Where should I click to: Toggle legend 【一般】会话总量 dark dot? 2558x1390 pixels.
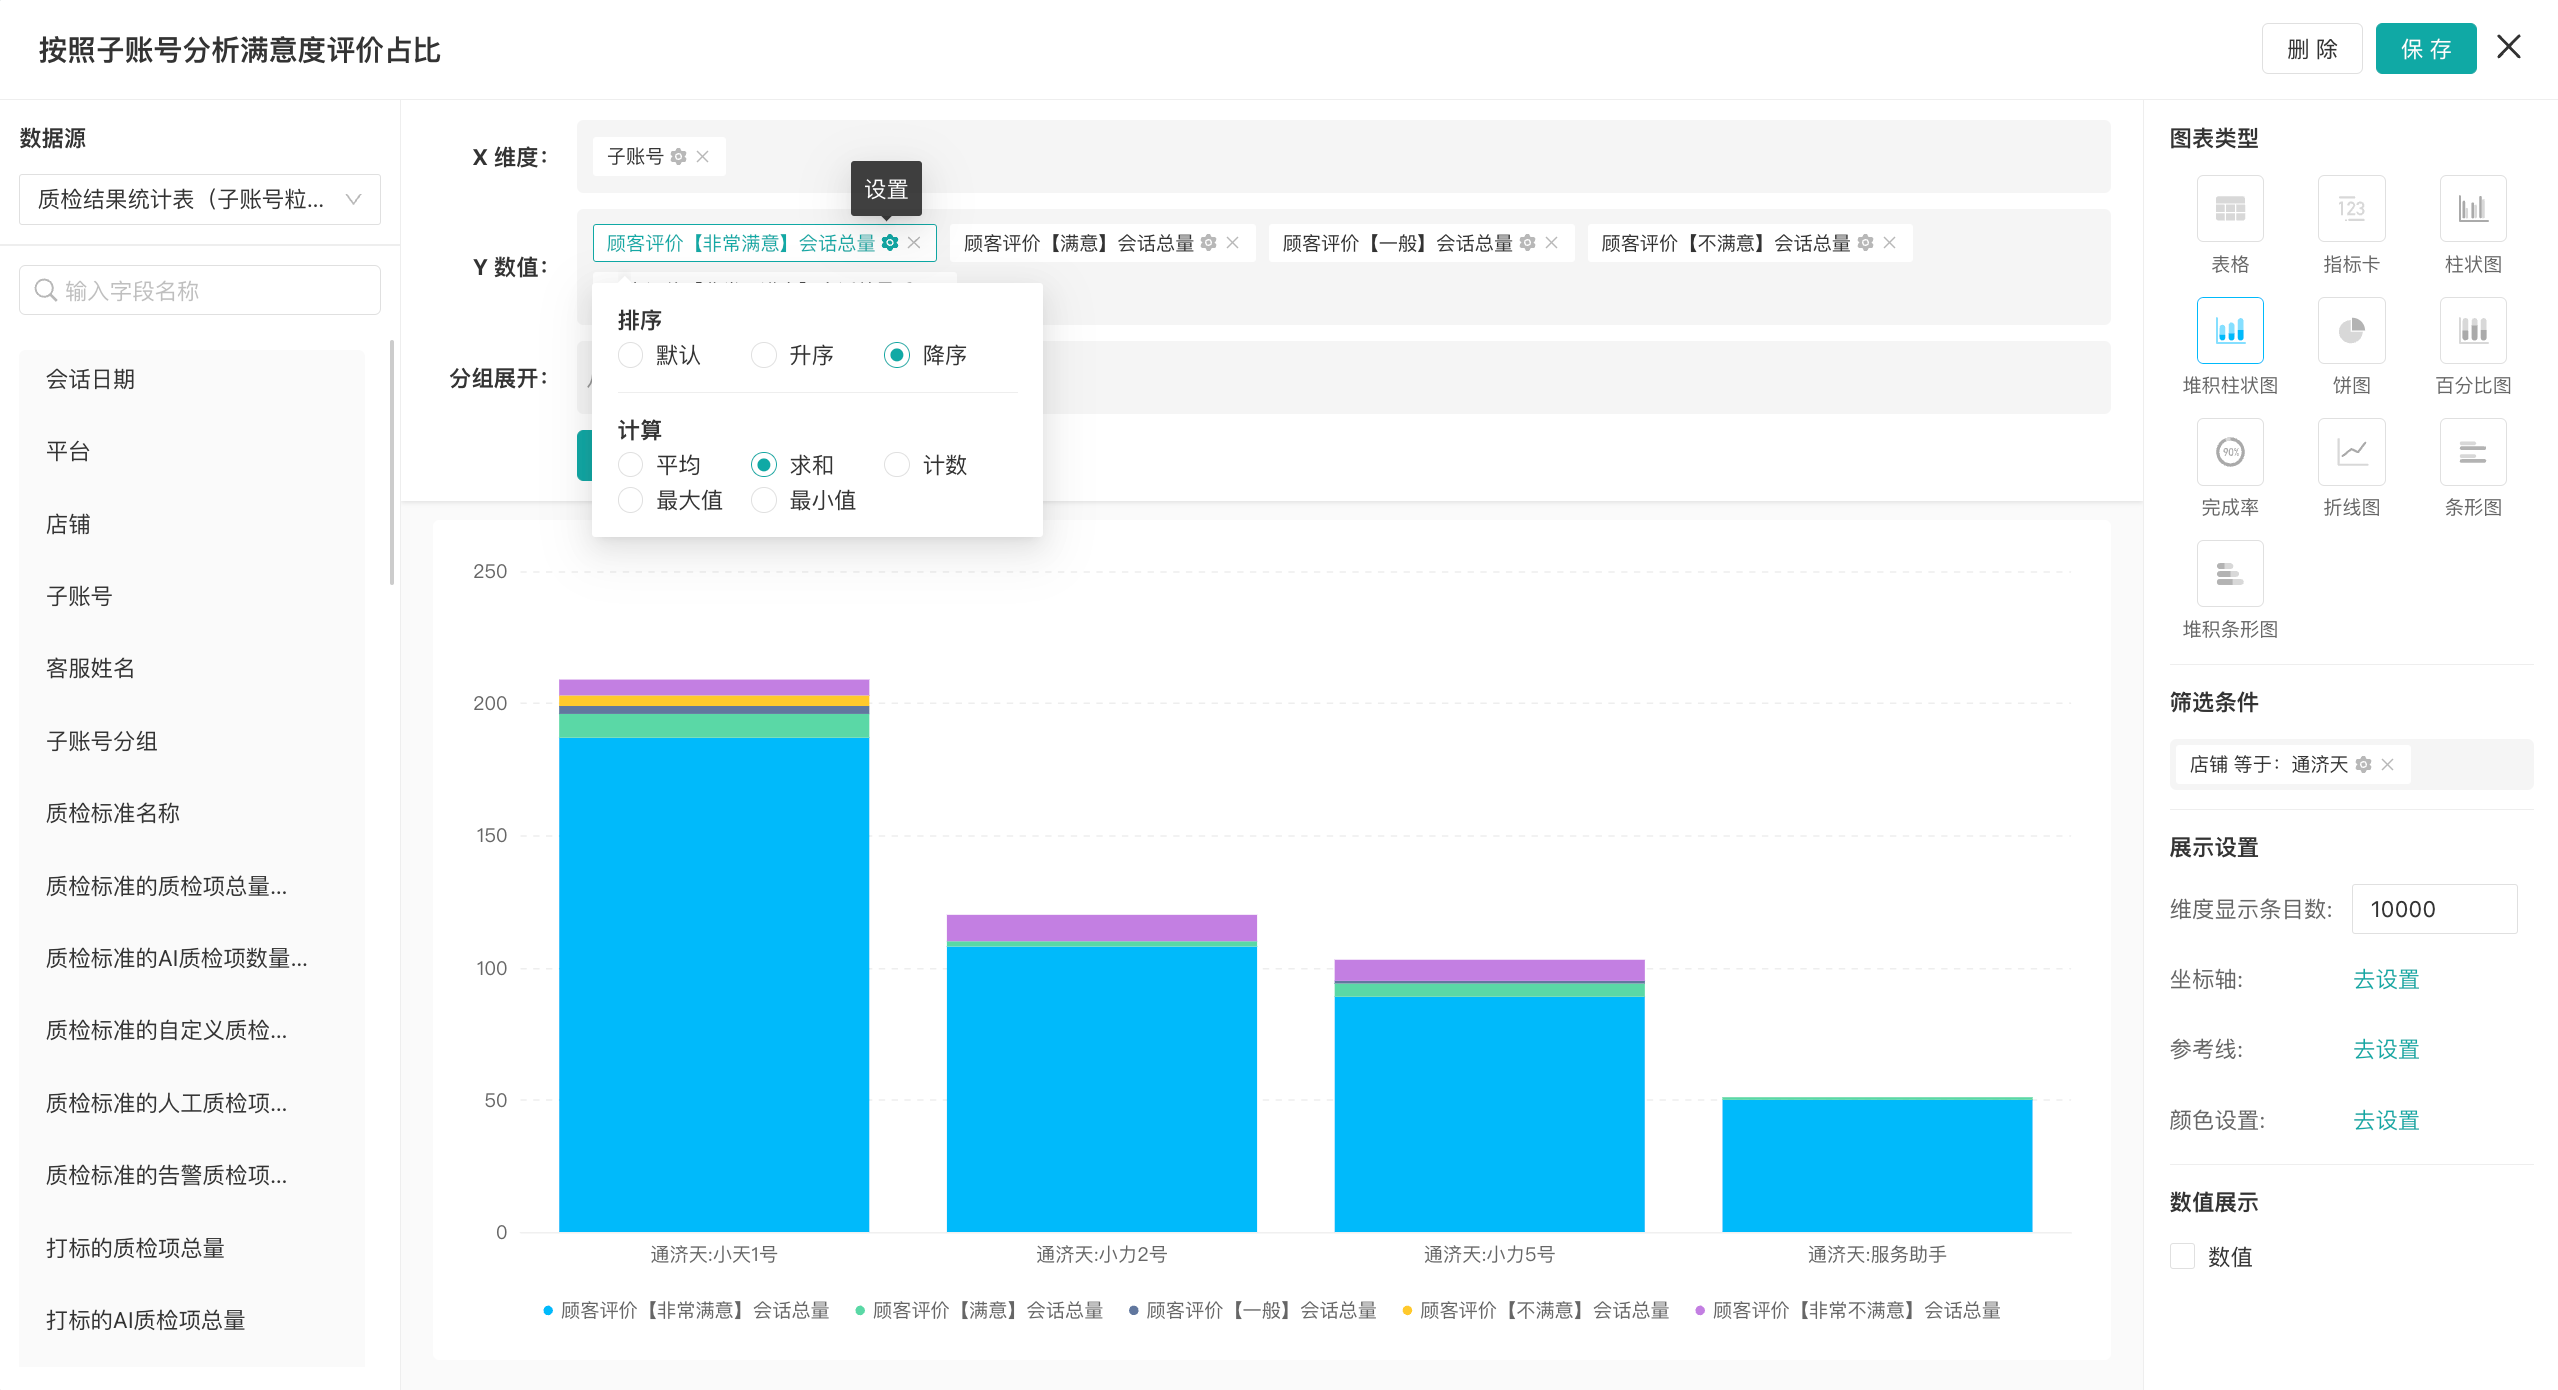tap(1133, 1311)
